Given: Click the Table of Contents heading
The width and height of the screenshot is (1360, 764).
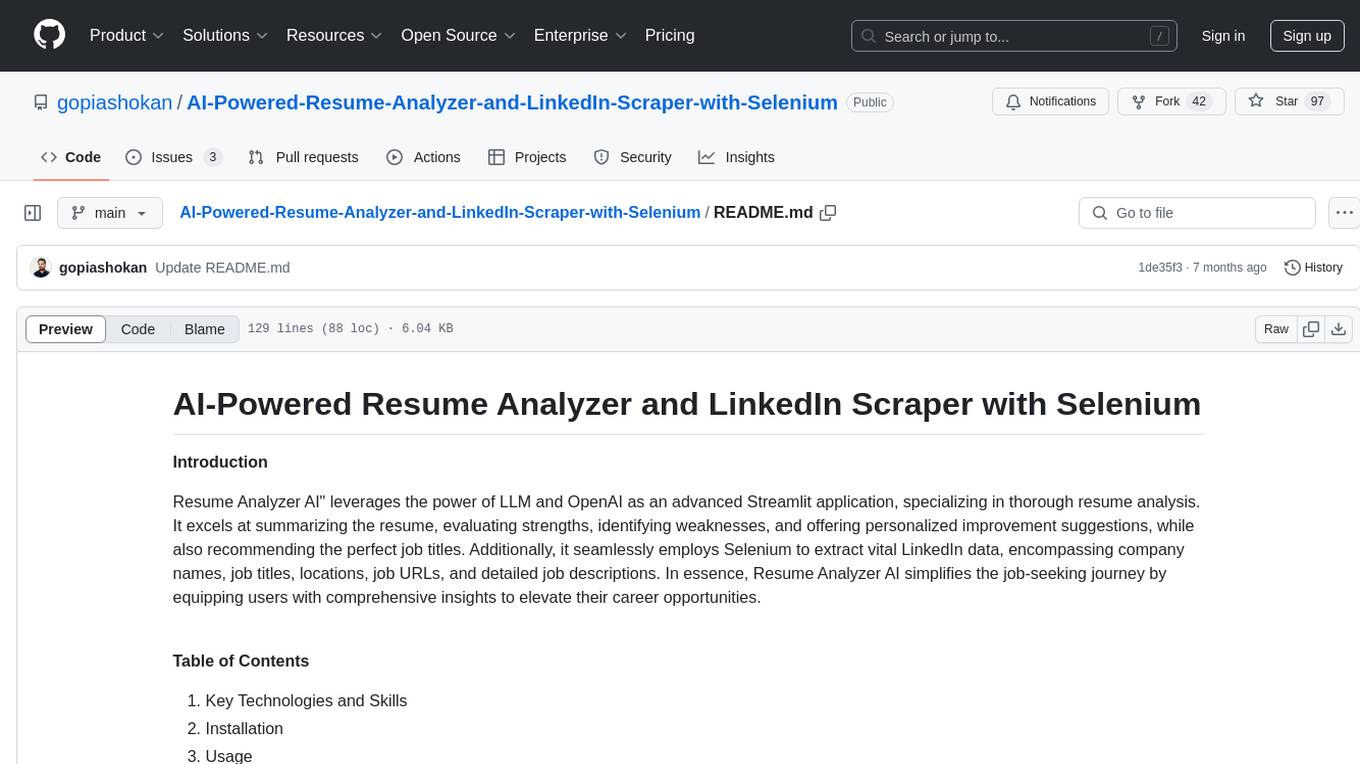Looking at the screenshot, I should click(241, 661).
